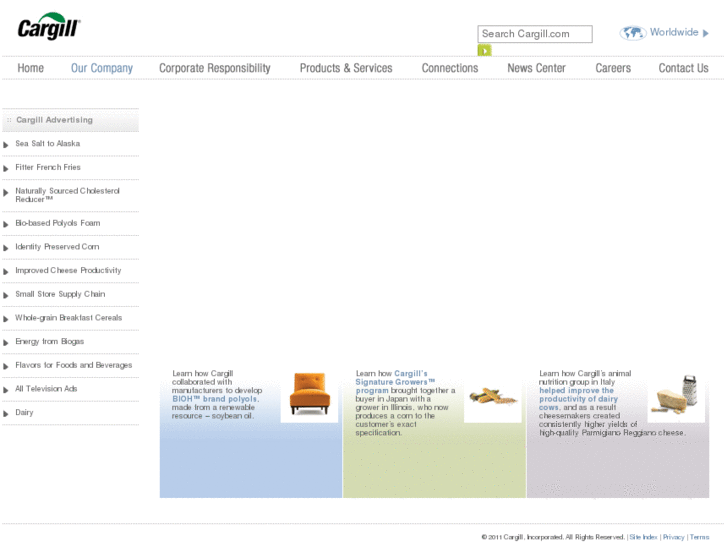
Task: Open Contact Us menu item
Action: (x=683, y=68)
